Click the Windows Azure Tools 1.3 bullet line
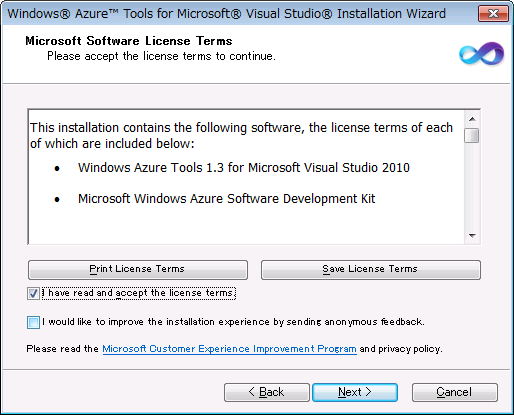The height and width of the screenshot is (415, 514). click(x=244, y=168)
